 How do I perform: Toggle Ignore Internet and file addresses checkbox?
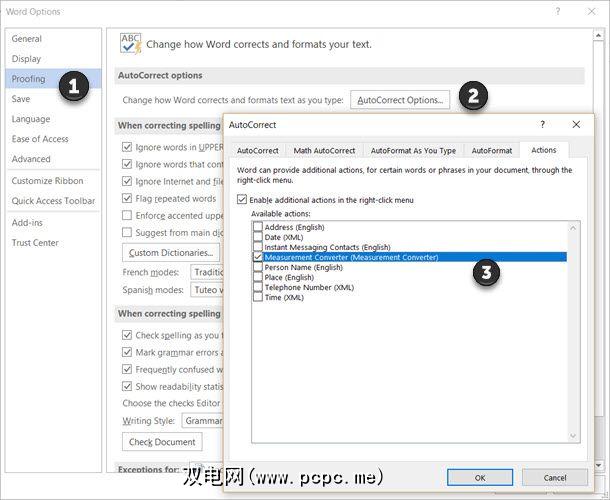(127, 181)
